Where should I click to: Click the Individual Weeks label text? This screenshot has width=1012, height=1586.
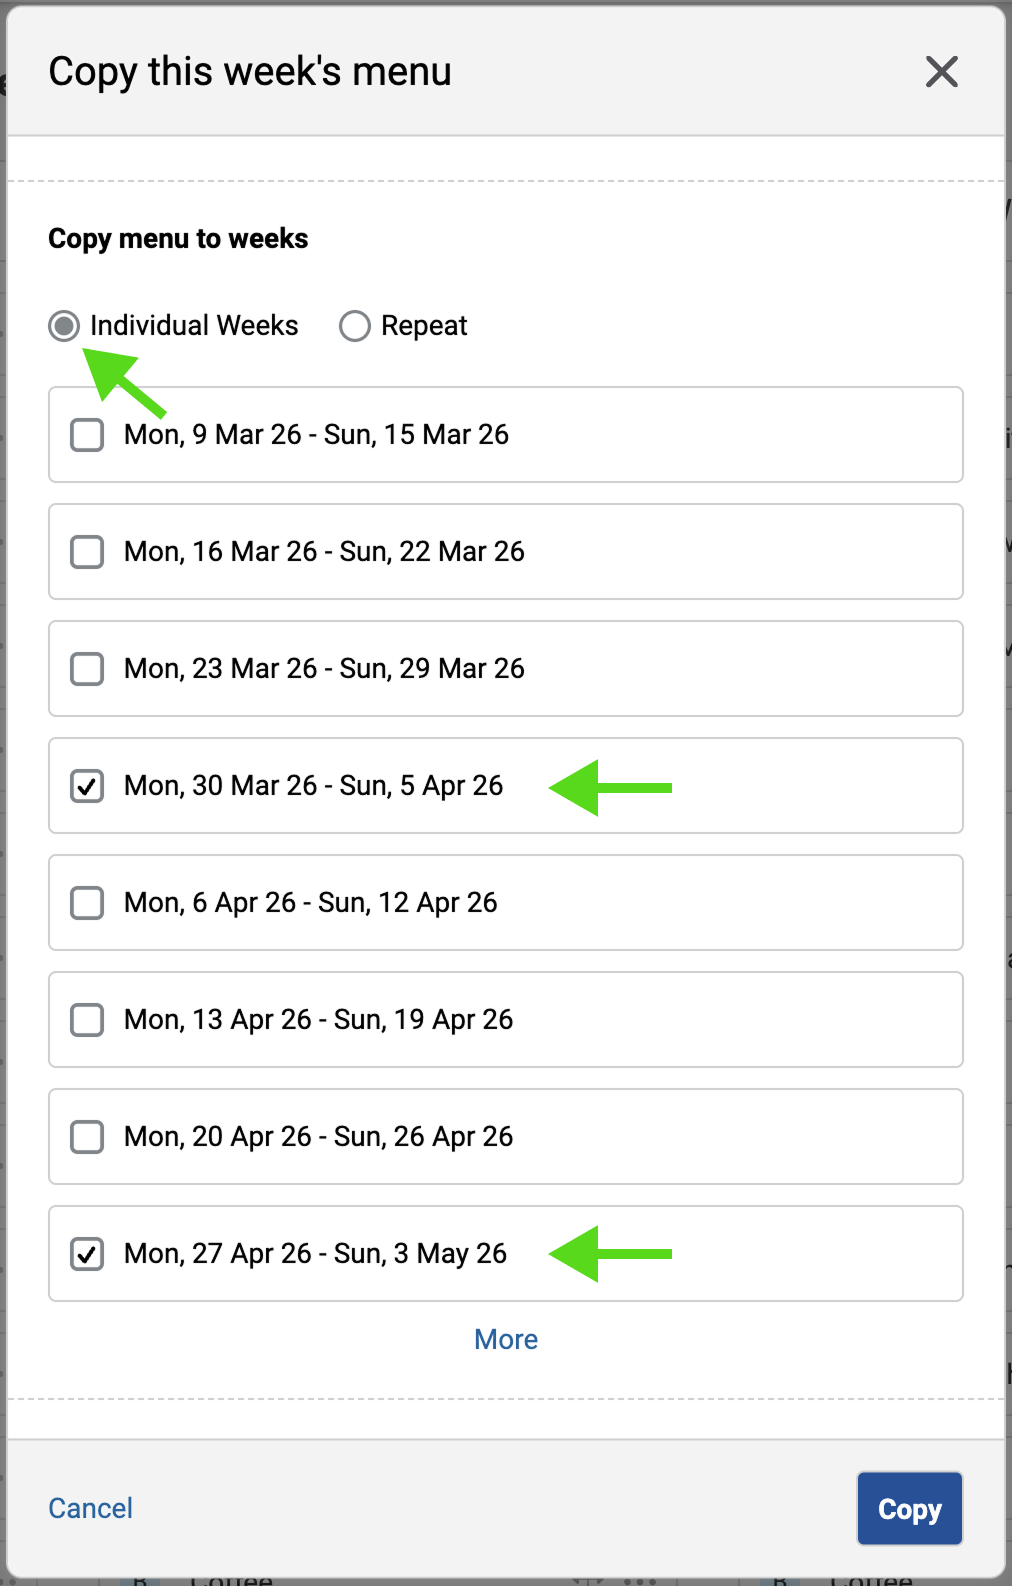click(x=194, y=326)
